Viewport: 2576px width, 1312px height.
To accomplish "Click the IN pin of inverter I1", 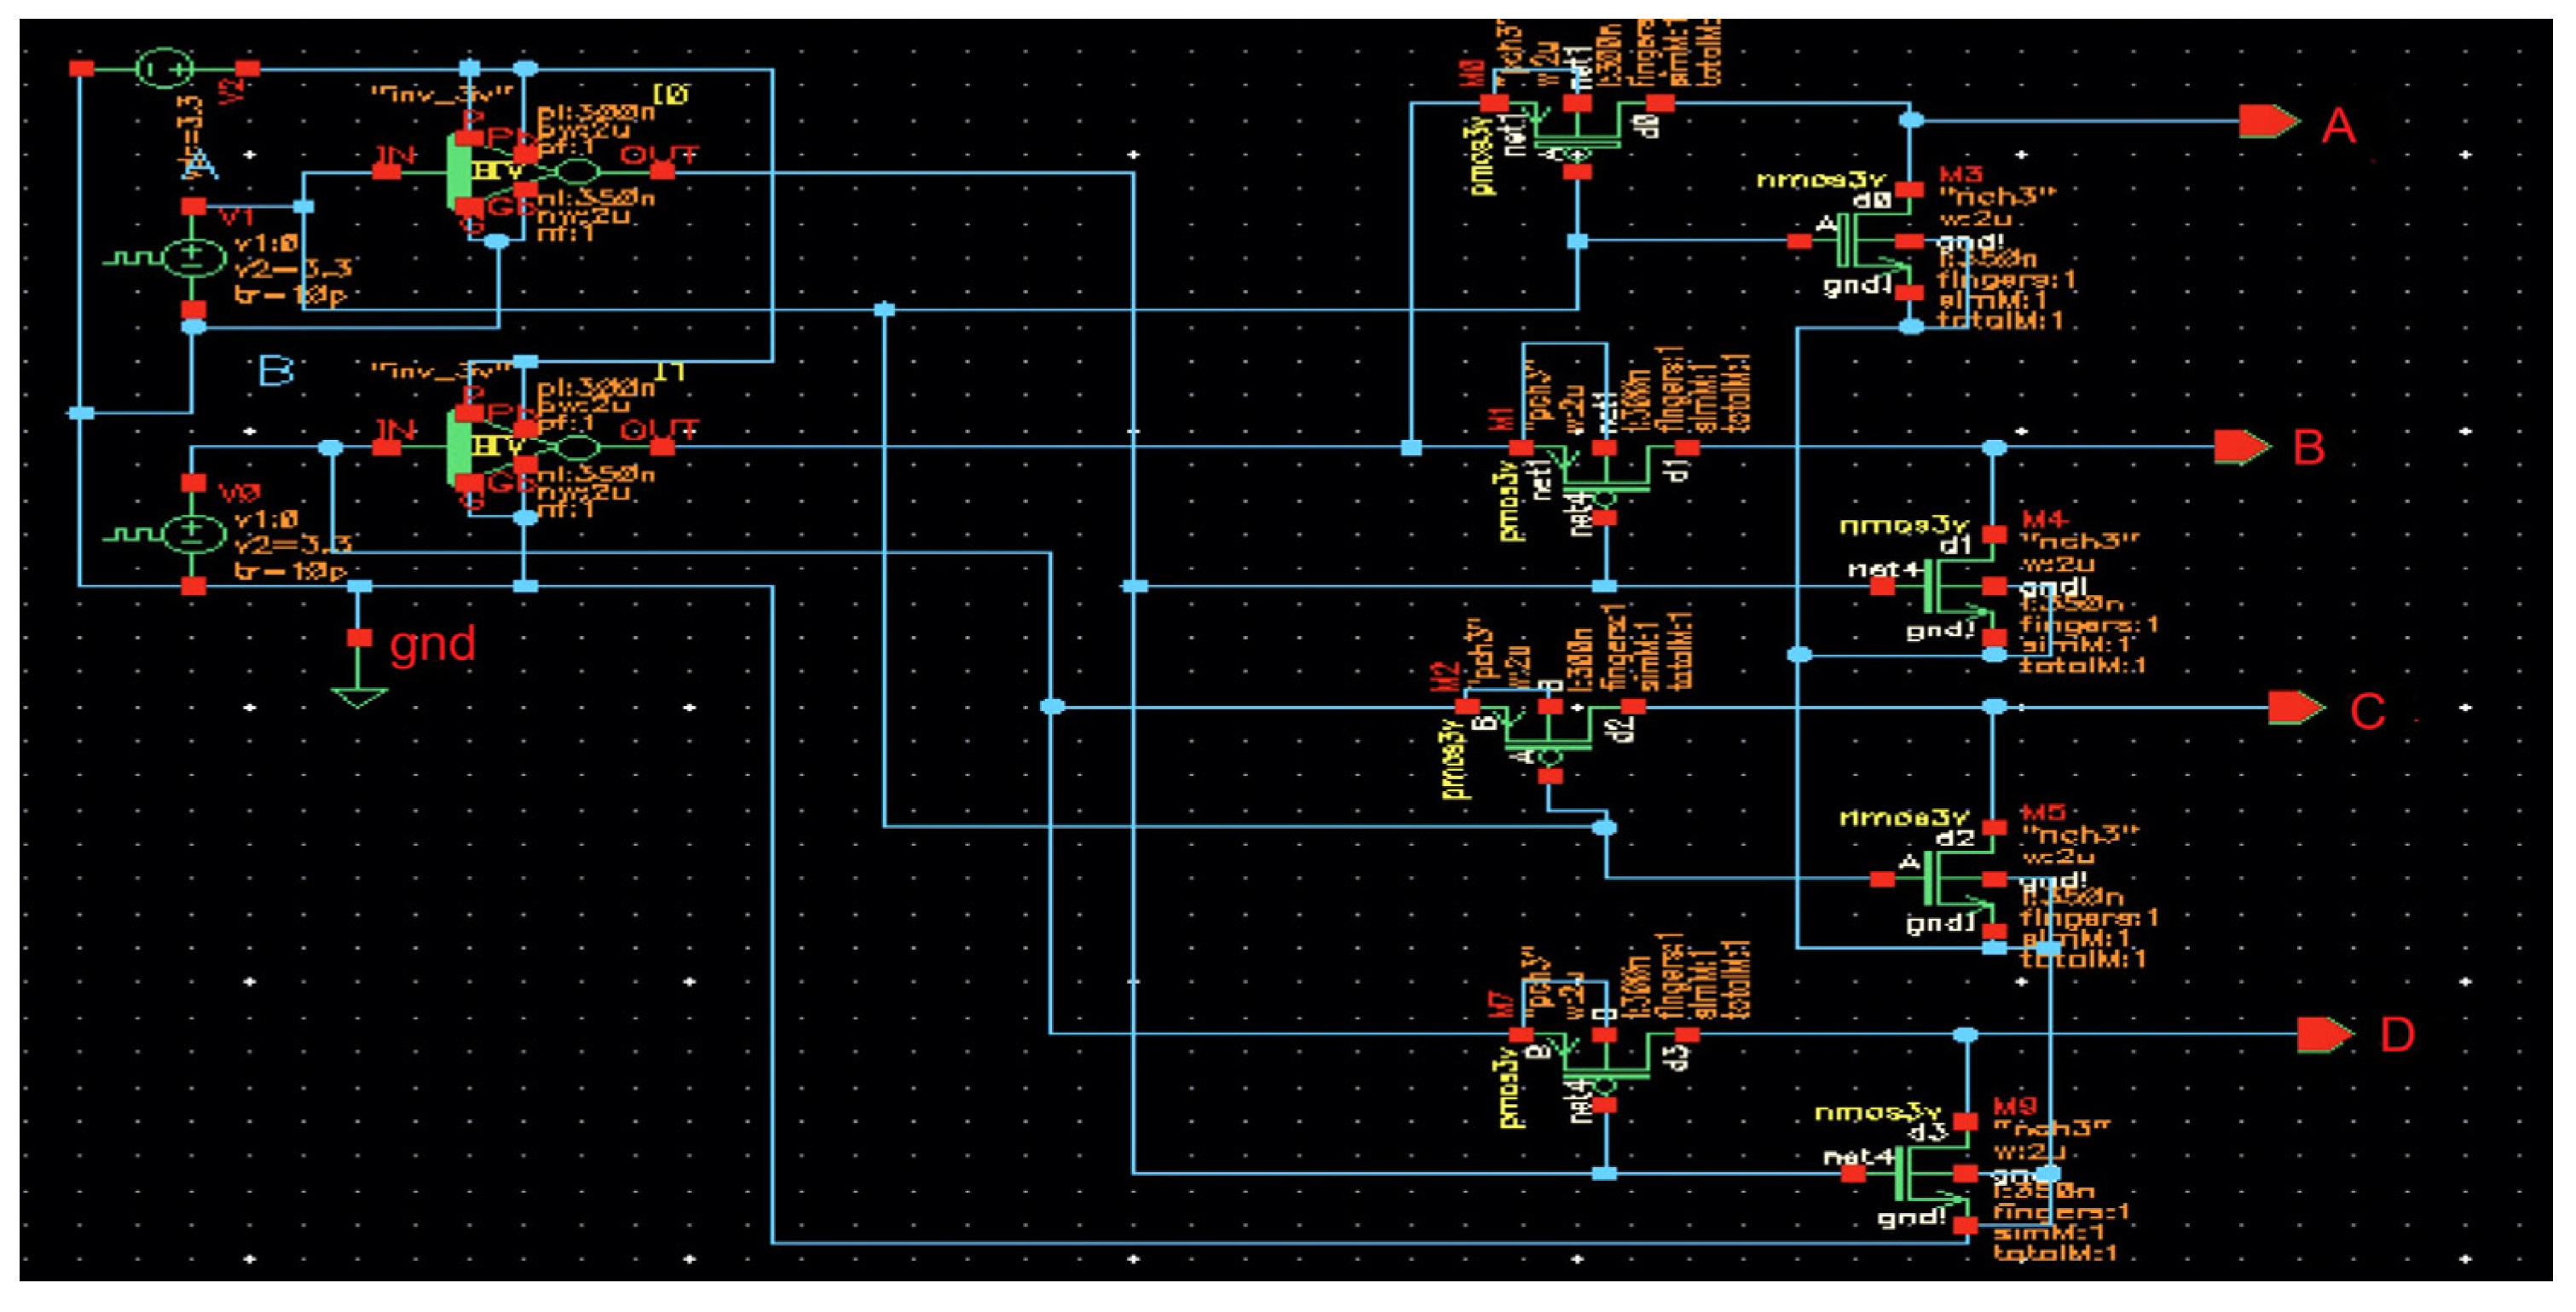I will coord(386,448).
